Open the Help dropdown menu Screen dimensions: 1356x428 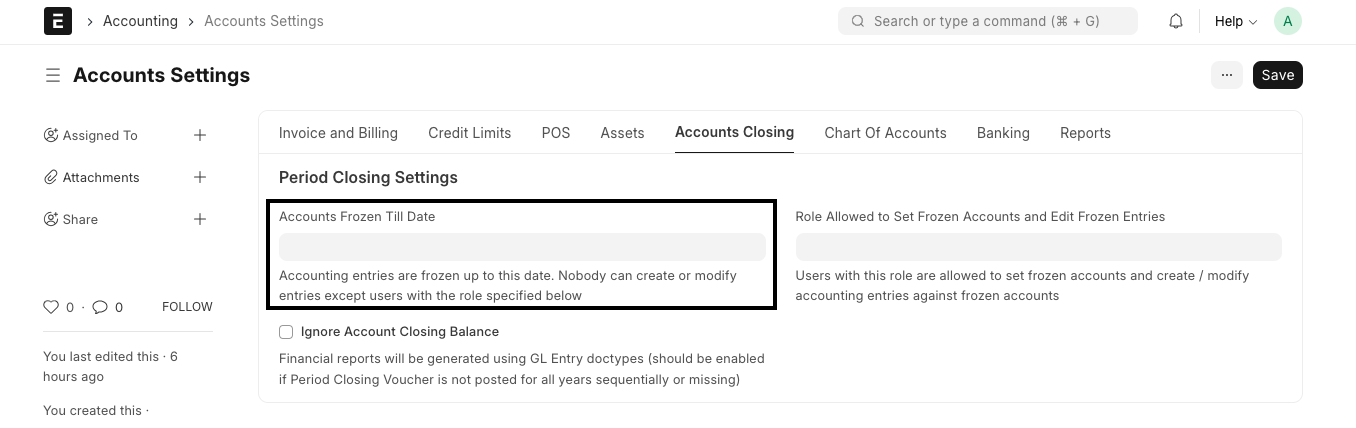tap(1236, 21)
